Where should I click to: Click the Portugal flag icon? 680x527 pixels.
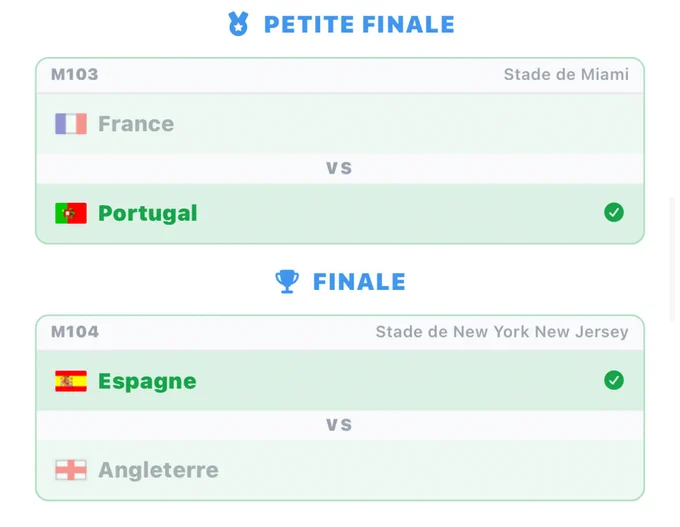coord(71,213)
